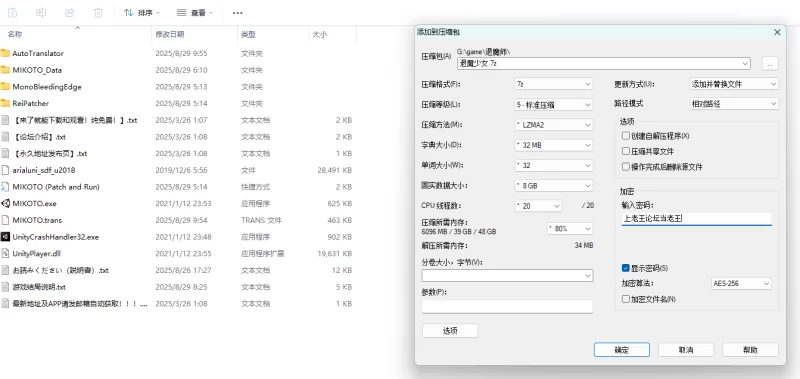800x379 pixels.
Task: Open the 压缩方法 LZMA2 dropdown
Action: pyautogui.click(x=554, y=125)
